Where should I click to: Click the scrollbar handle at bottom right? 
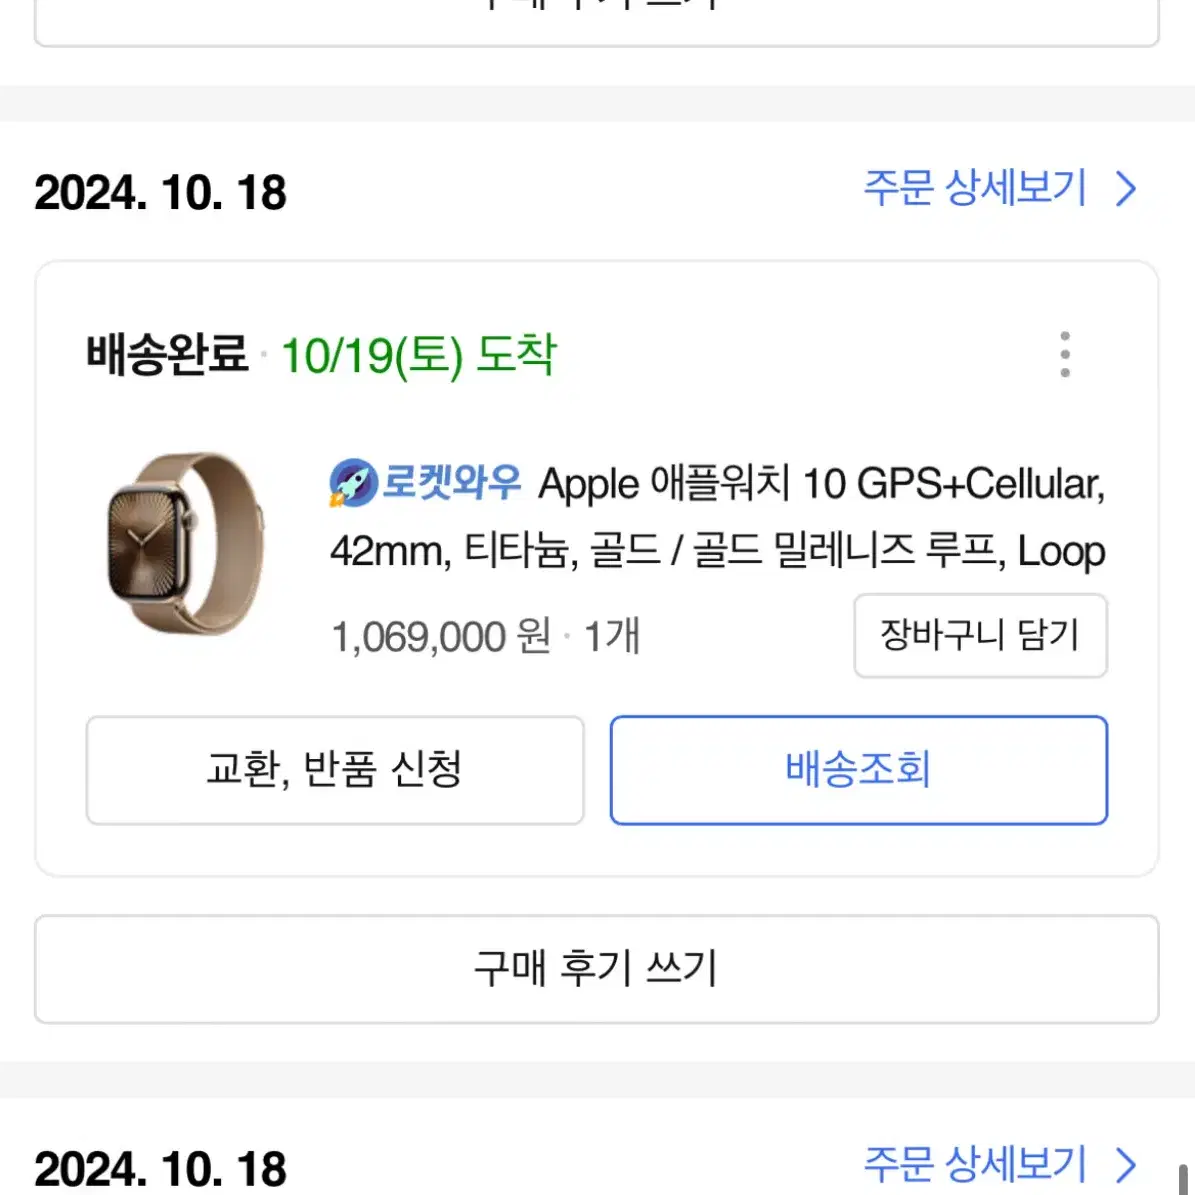(x=1184, y=1179)
